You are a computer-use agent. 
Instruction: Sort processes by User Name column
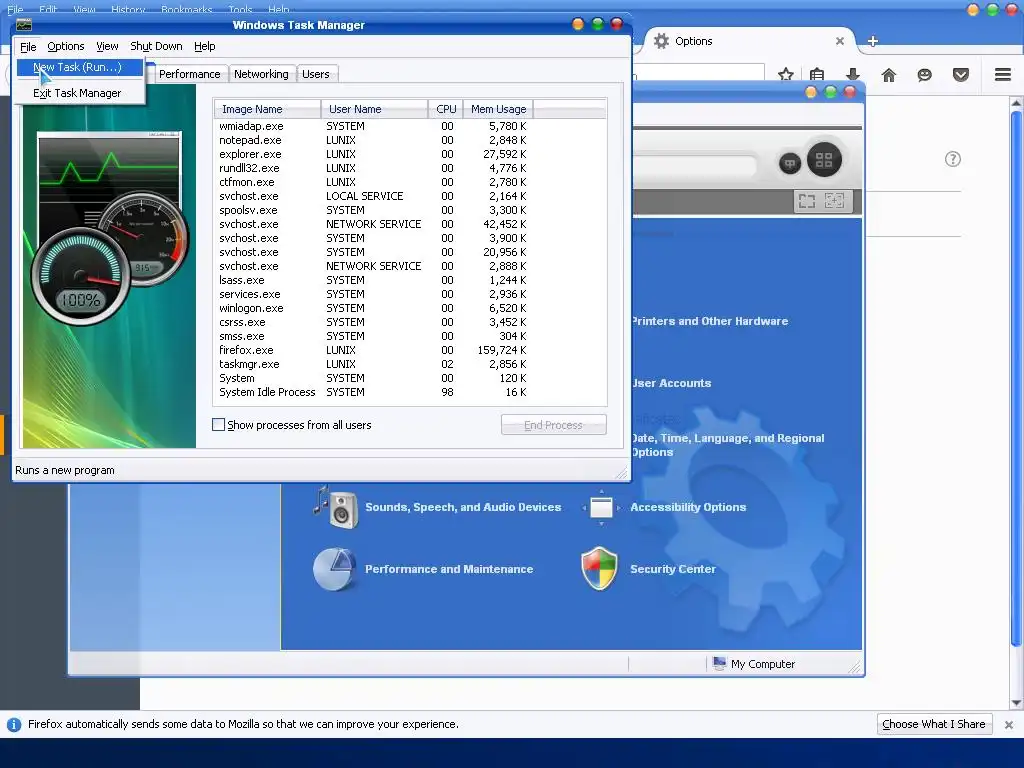click(x=374, y=109)
